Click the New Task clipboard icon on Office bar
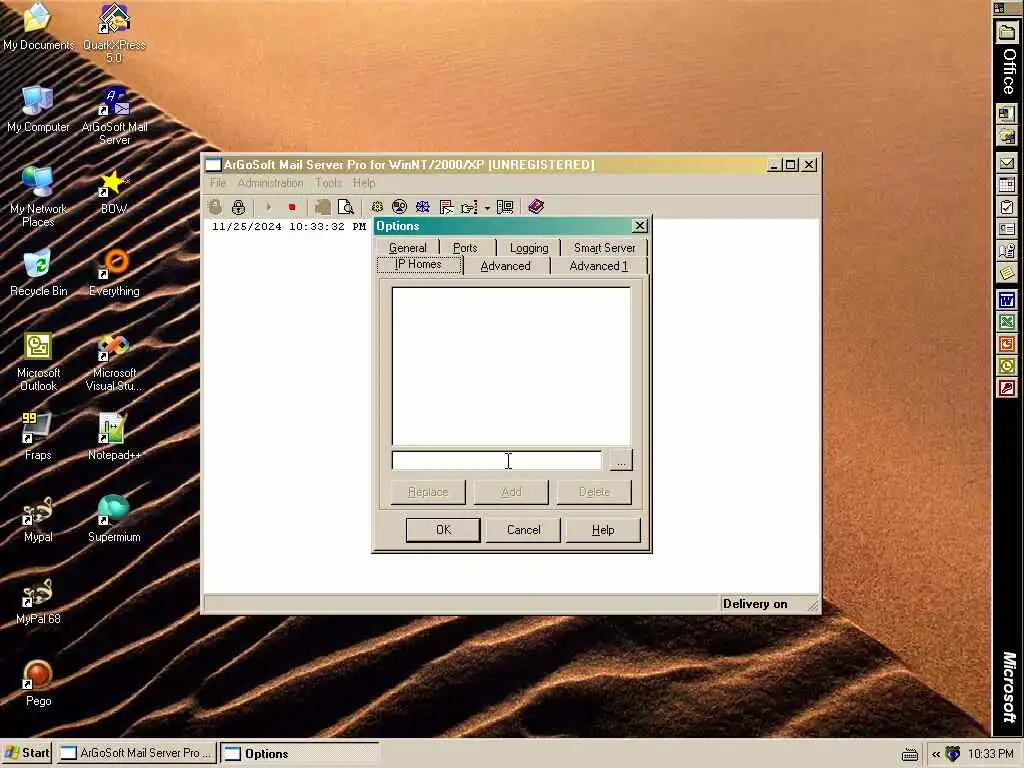Screen dimensions: 1024x768 (x=1006, y=208)
